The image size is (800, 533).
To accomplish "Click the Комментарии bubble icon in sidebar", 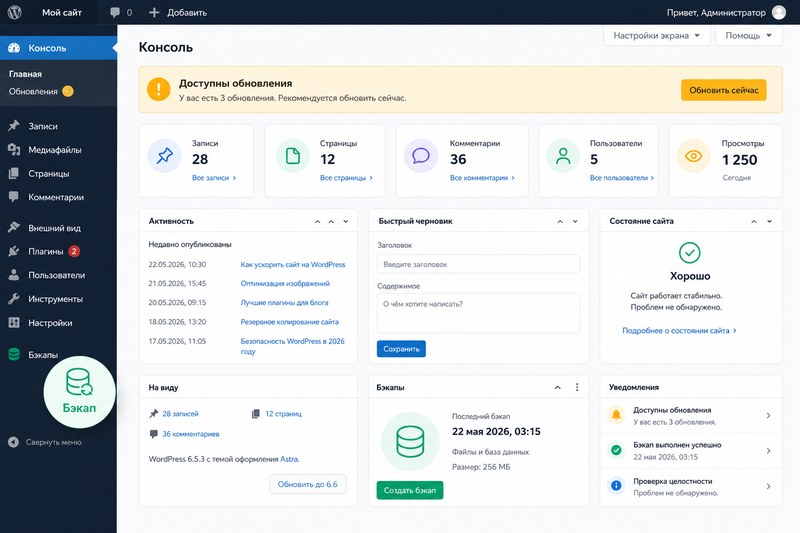I will pyautogui.click(x=14, y=197).
